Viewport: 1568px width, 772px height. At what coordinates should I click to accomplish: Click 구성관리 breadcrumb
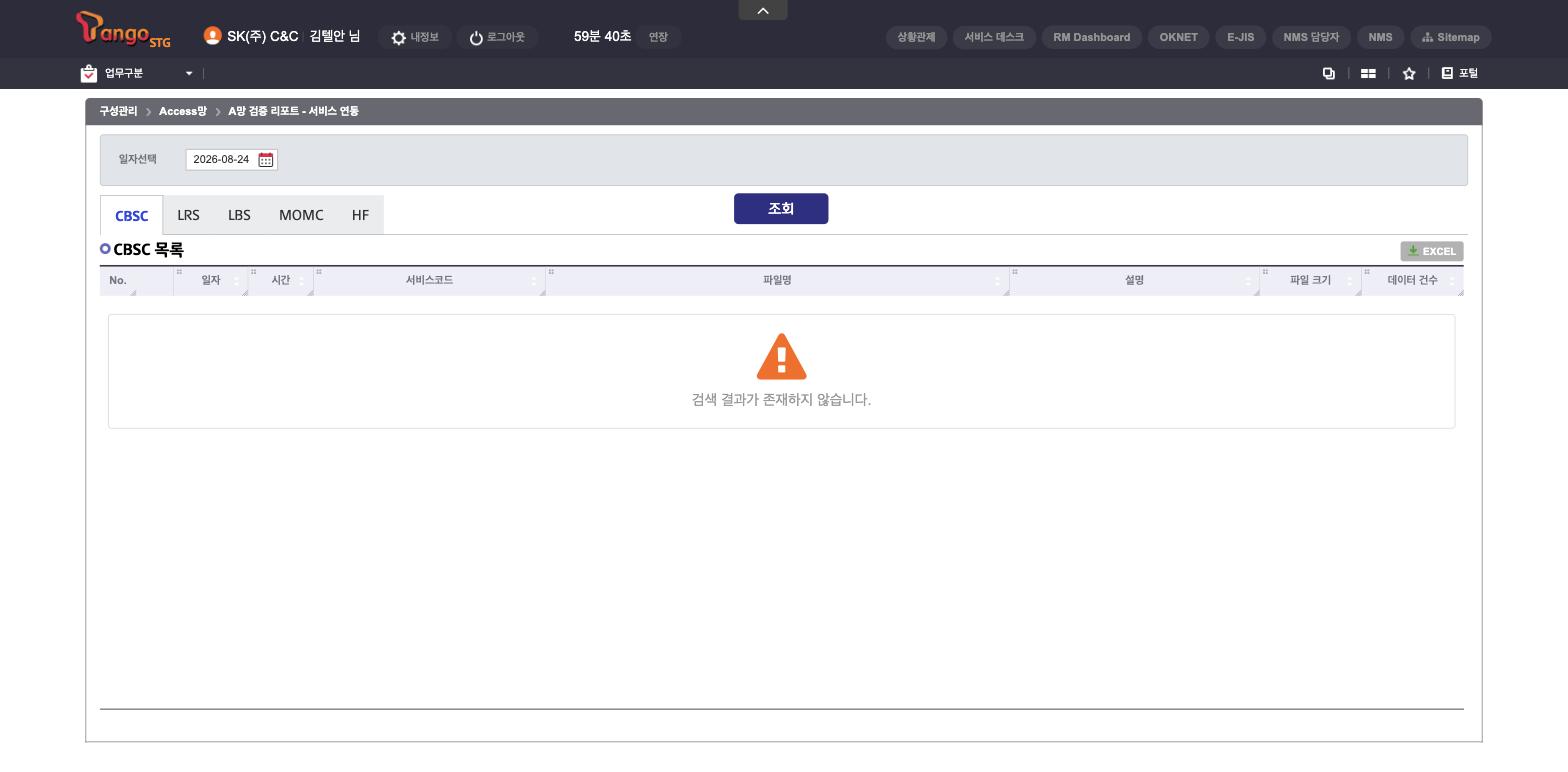point(118,111)
